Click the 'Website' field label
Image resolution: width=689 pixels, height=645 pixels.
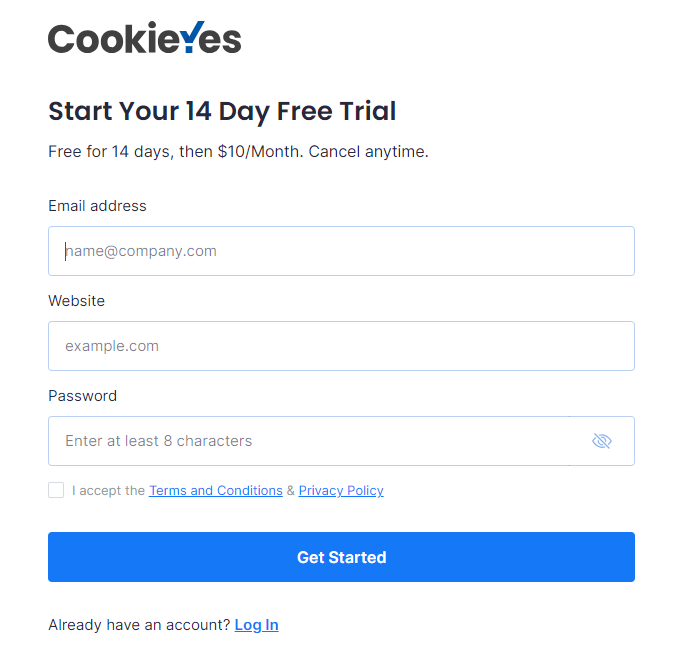[x=76, y=301]
